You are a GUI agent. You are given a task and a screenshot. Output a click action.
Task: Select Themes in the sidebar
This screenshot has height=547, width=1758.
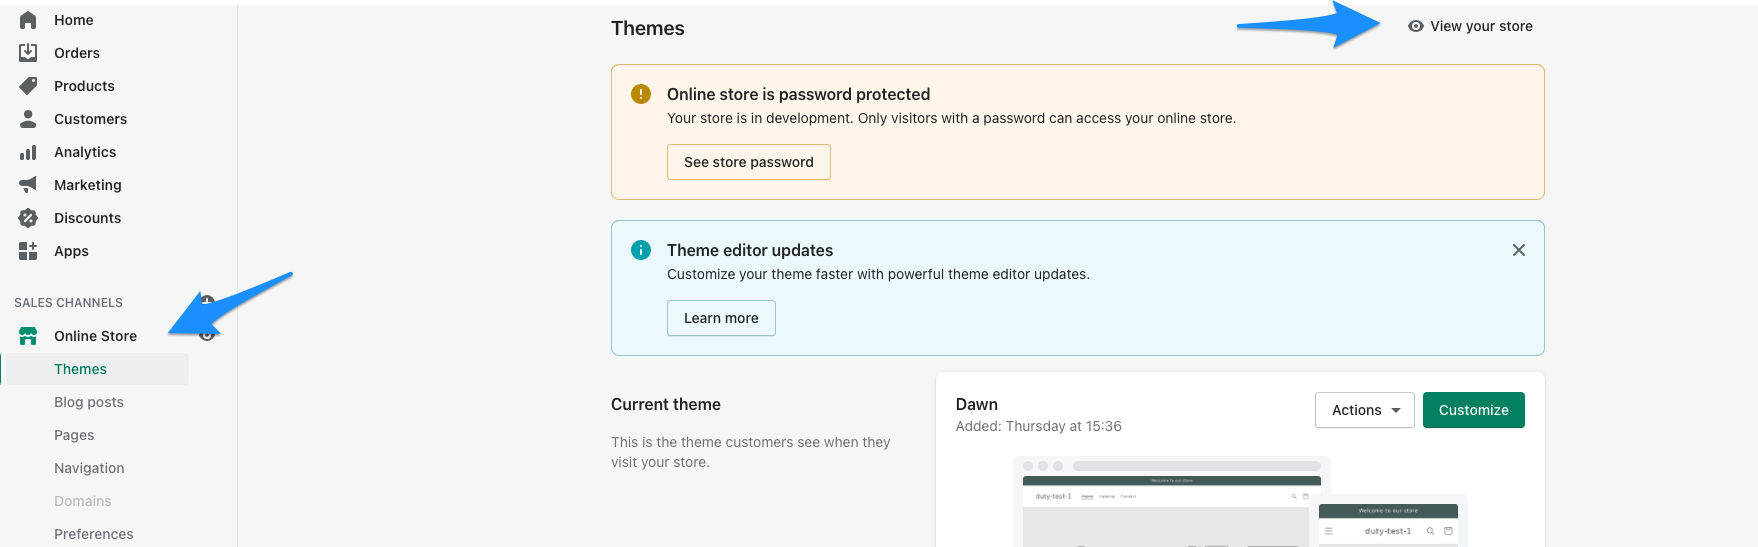[x=80, y=369]
